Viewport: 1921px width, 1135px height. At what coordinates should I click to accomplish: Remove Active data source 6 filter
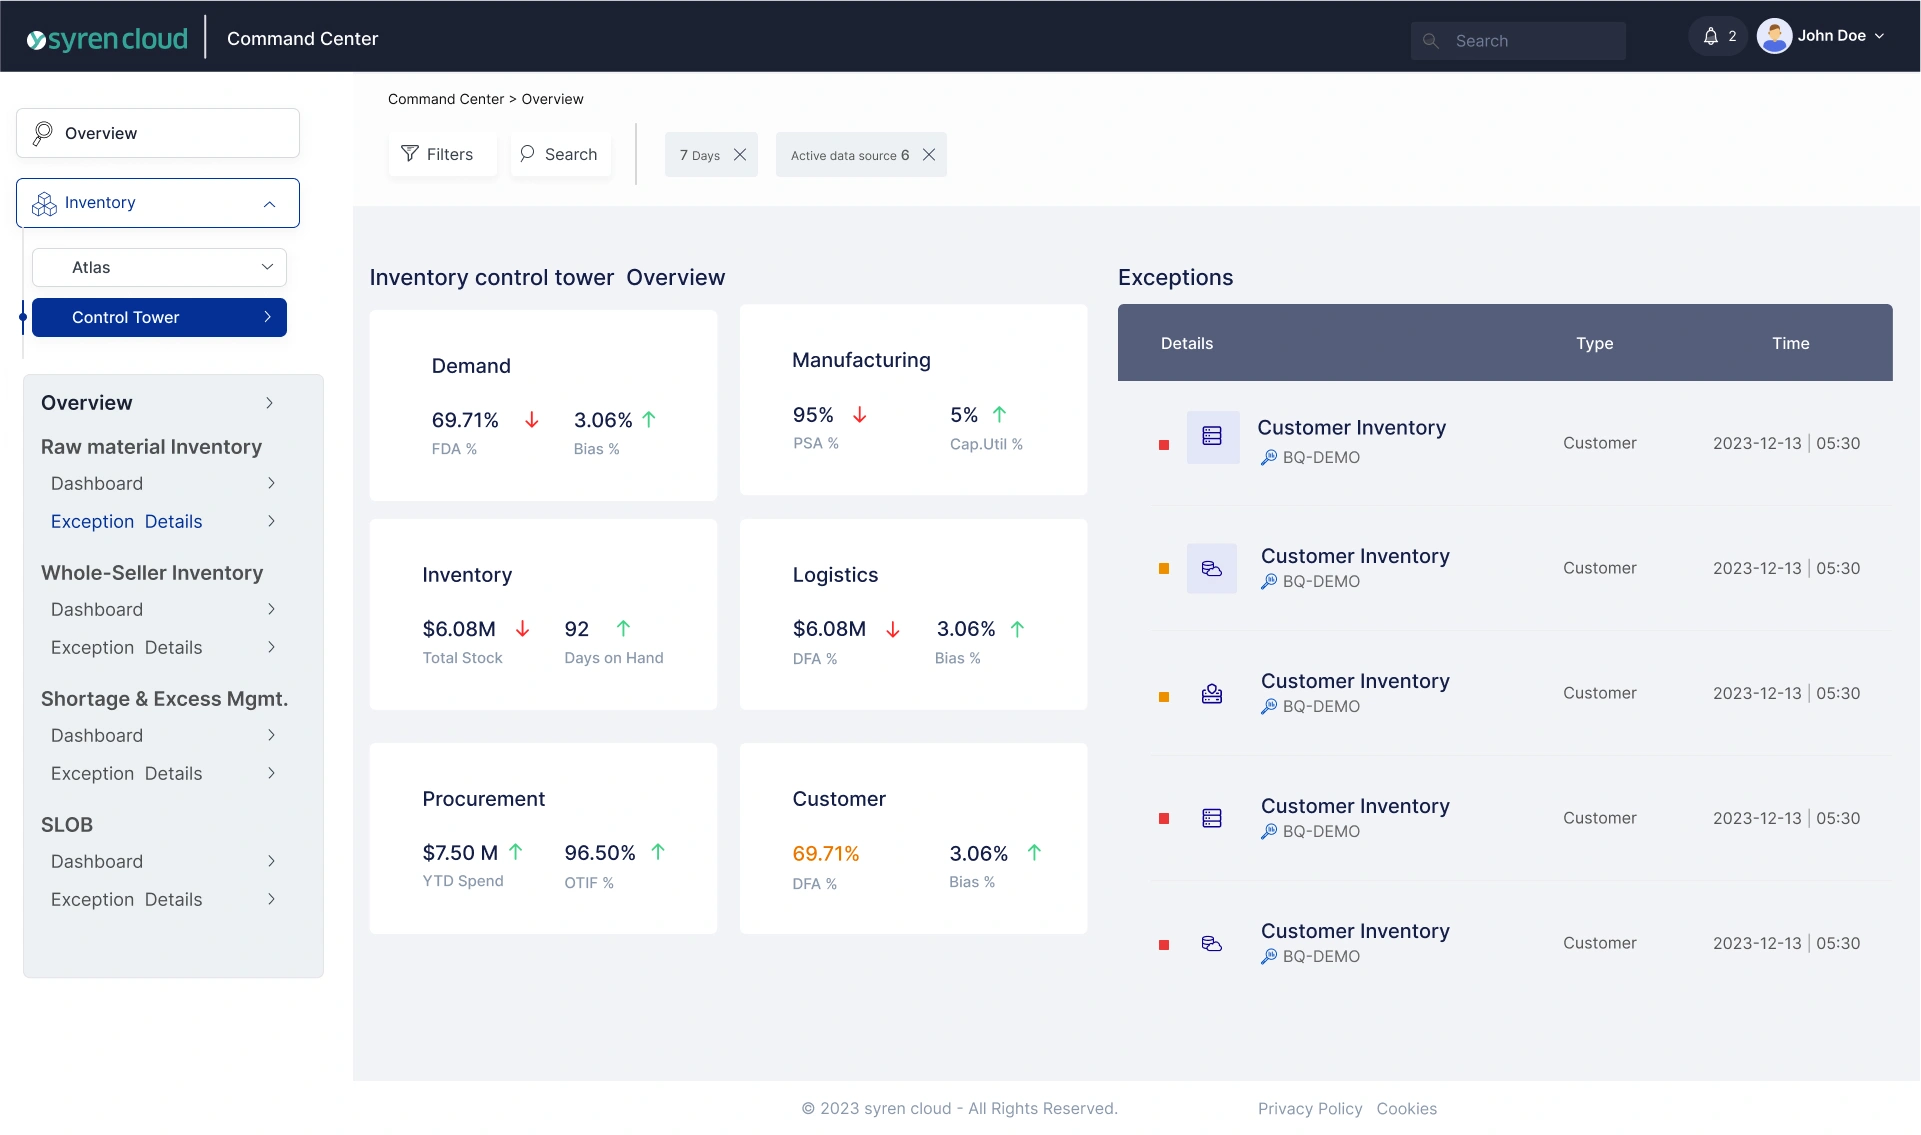tap(927, 154)
